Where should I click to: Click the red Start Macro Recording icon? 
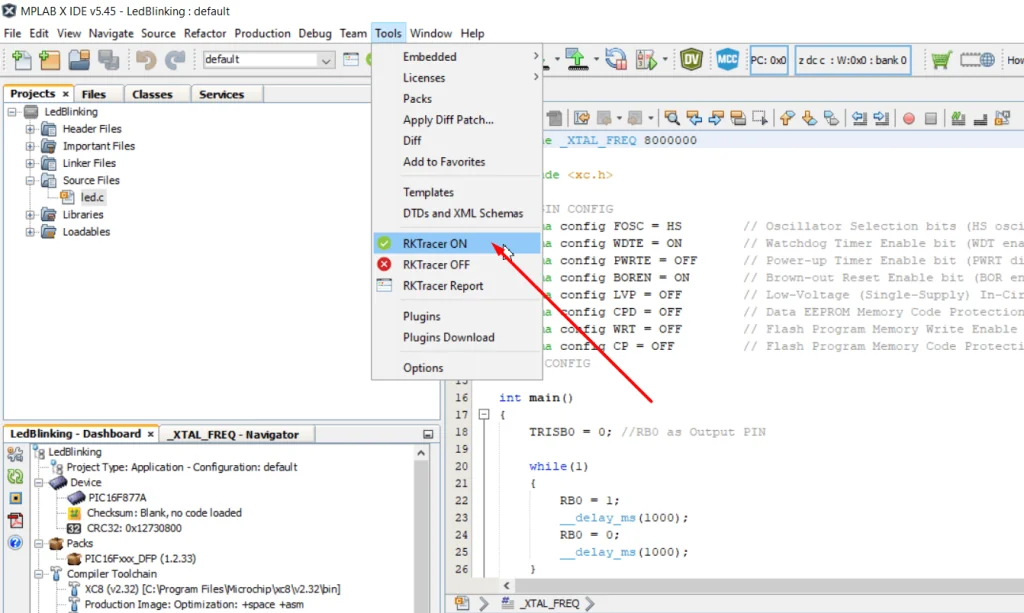click(908, 119)
